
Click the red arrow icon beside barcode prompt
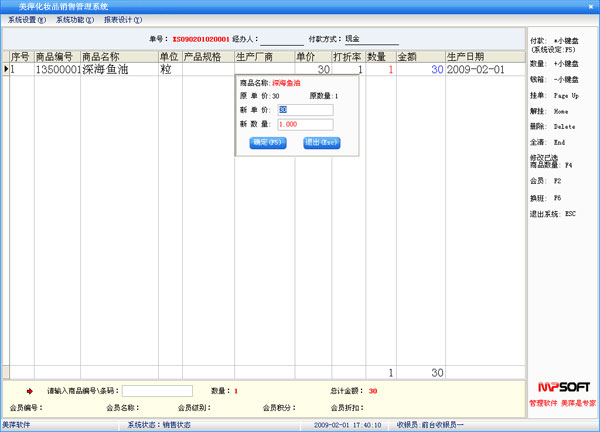(x=29, y=391)
